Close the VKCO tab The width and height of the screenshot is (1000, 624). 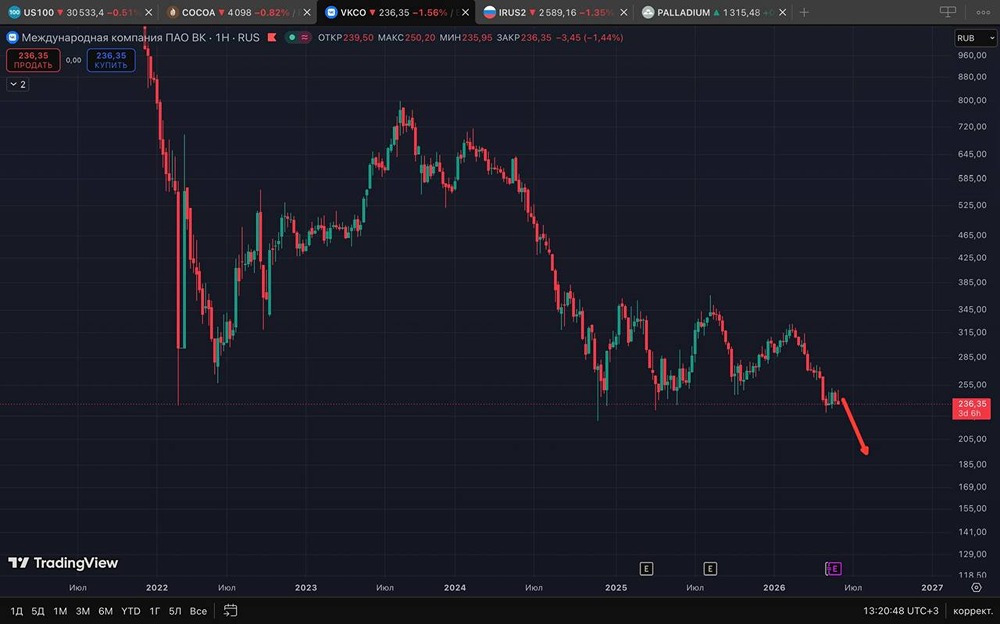click(x=466, y=12)
